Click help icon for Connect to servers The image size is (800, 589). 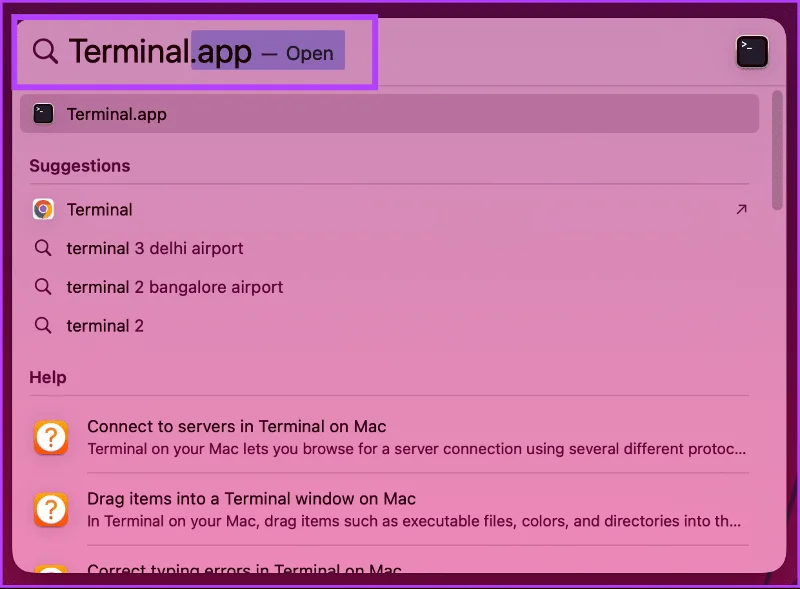click(51, 437)
